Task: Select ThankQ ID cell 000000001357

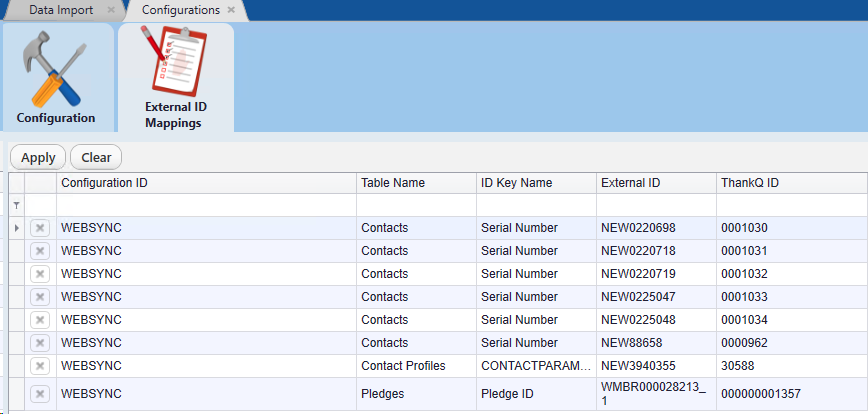Action: pyautogui.click(x=792, y=394)
